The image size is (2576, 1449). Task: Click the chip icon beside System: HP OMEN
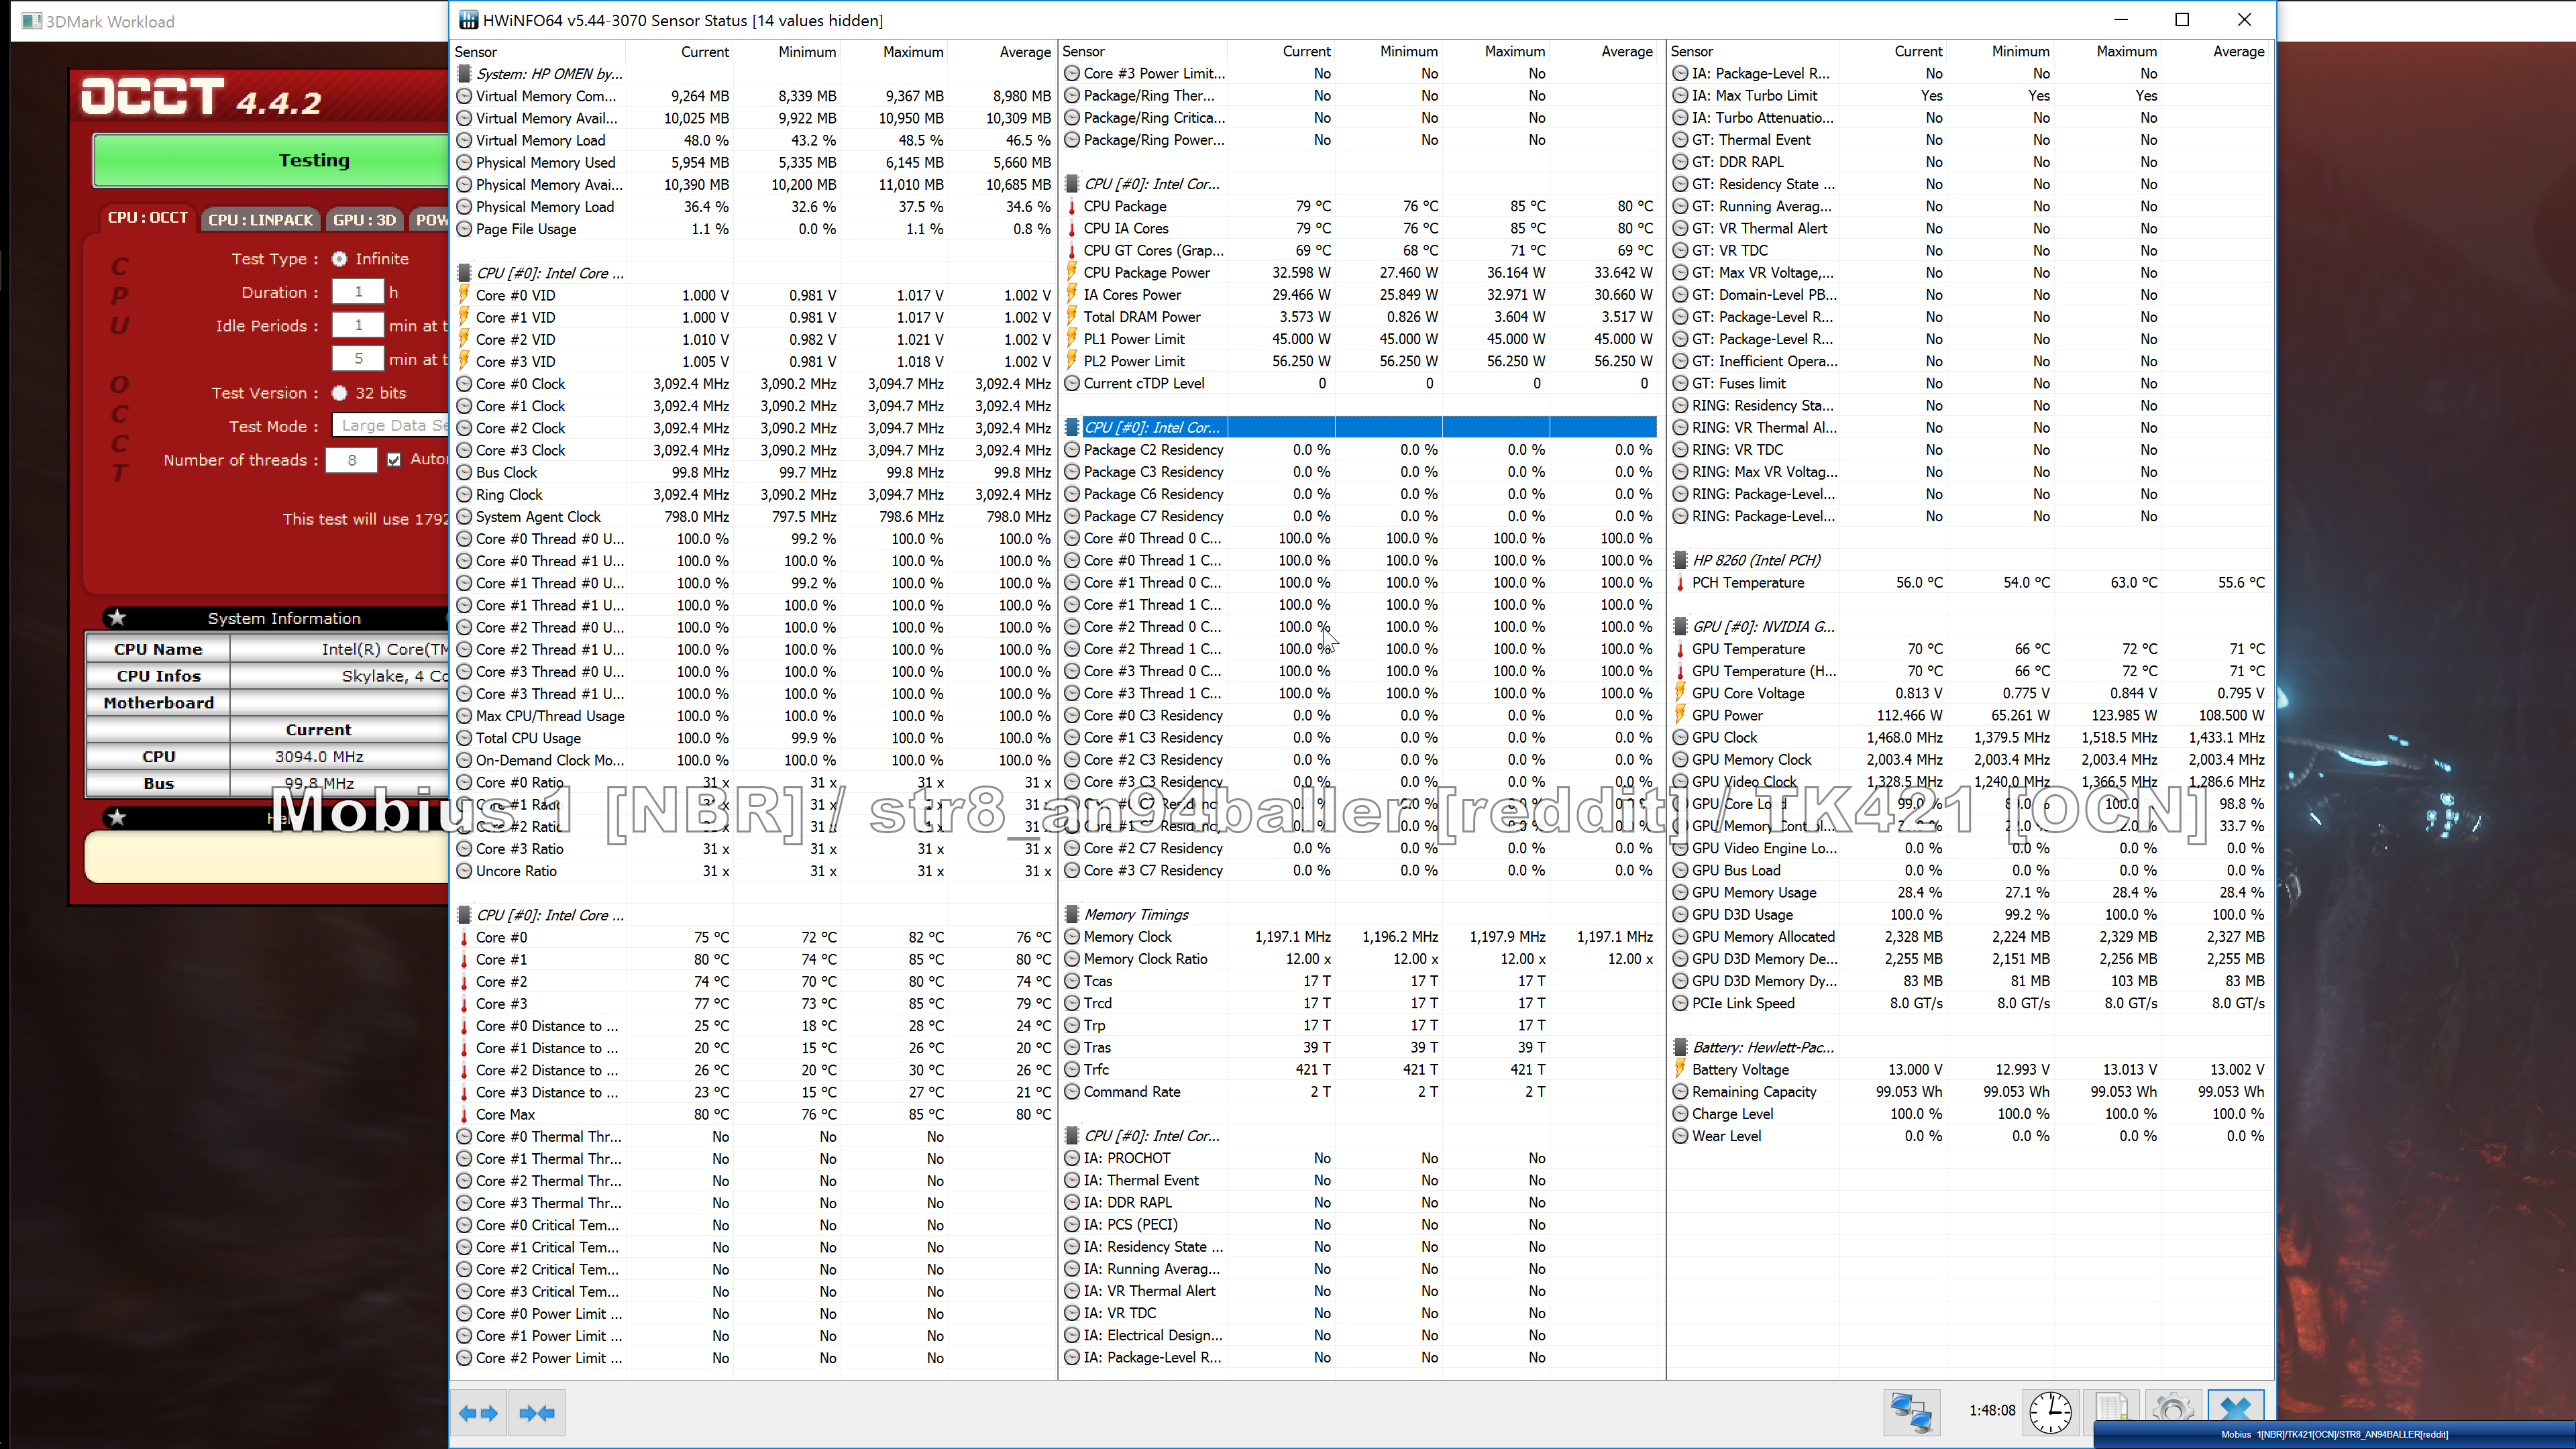pos(464,74)
